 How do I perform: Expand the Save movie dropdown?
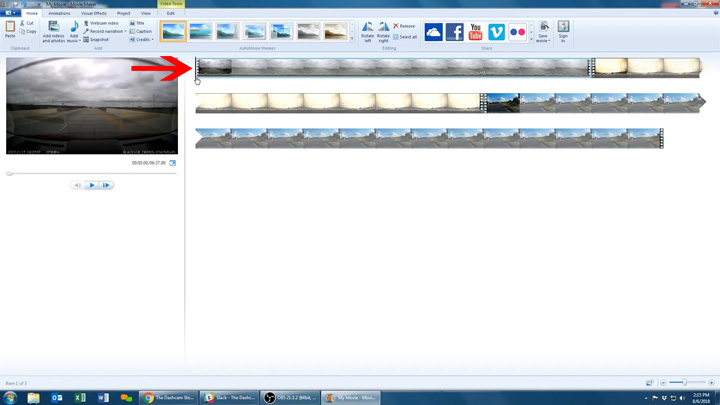544,40
